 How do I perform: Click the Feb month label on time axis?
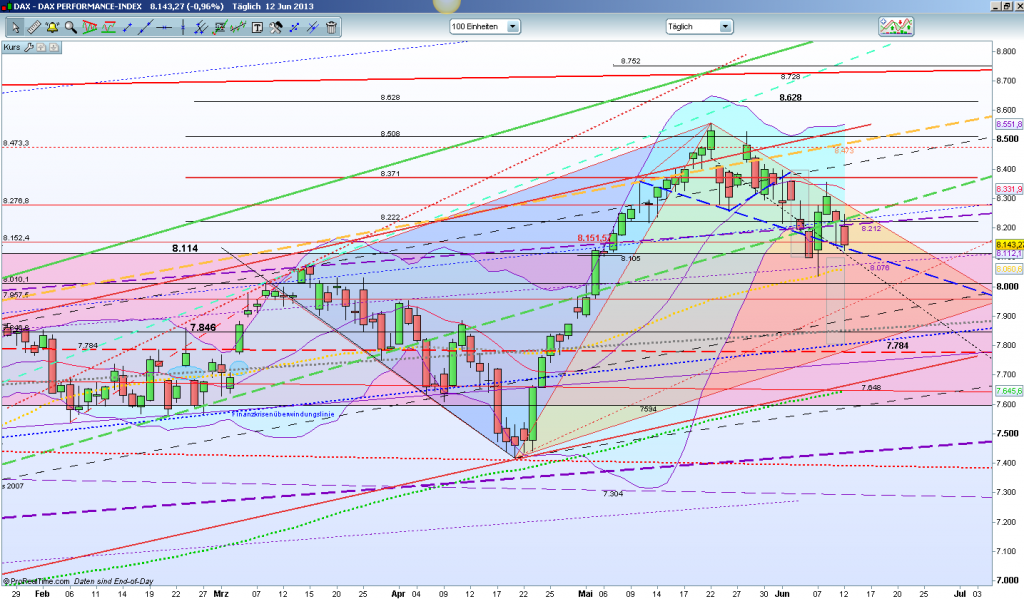click(42, 594)
